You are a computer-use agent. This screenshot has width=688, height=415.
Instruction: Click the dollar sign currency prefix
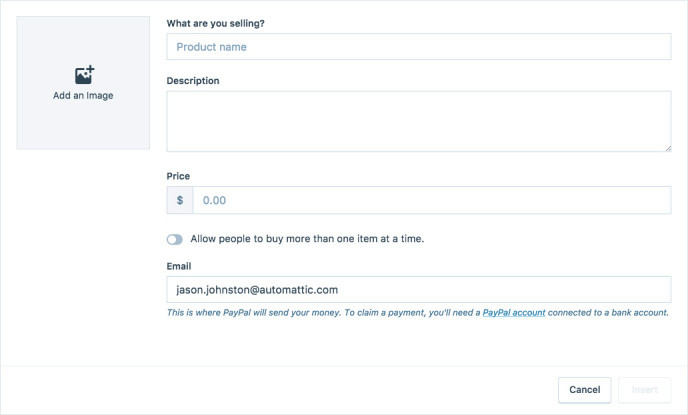[x=180, y=200]
